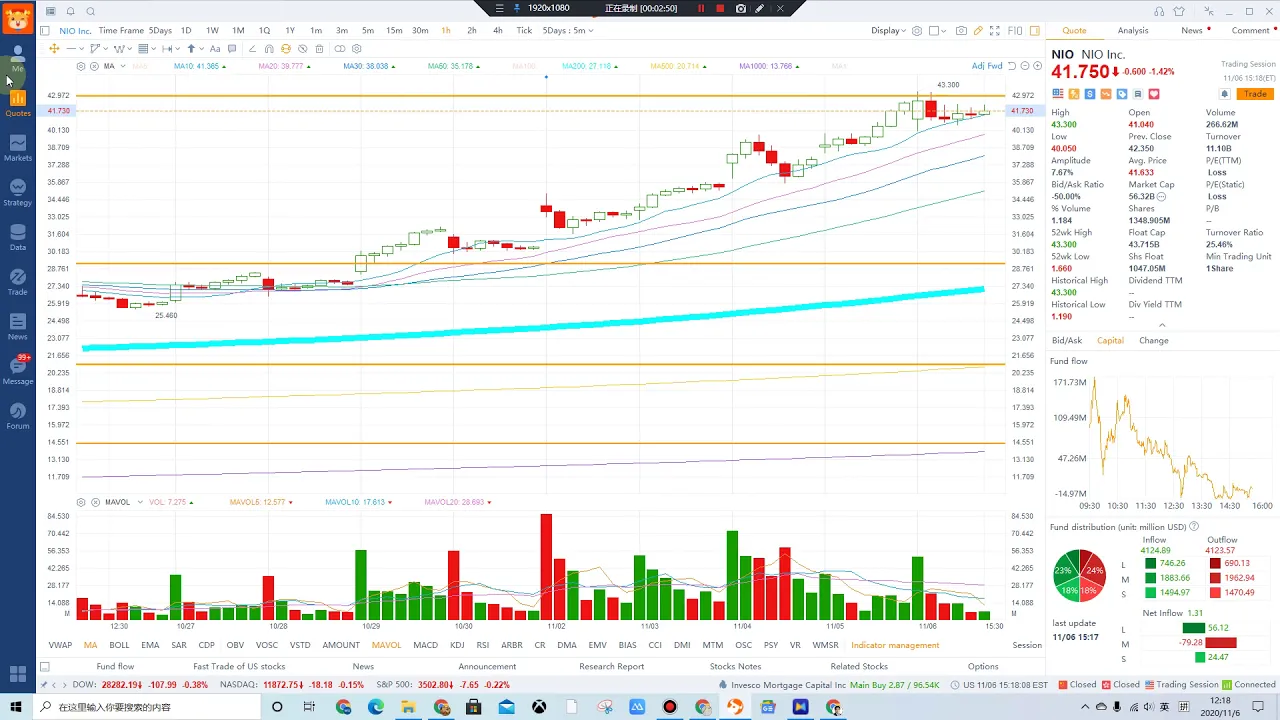Click the hide drawings icon

click(302, 48)
